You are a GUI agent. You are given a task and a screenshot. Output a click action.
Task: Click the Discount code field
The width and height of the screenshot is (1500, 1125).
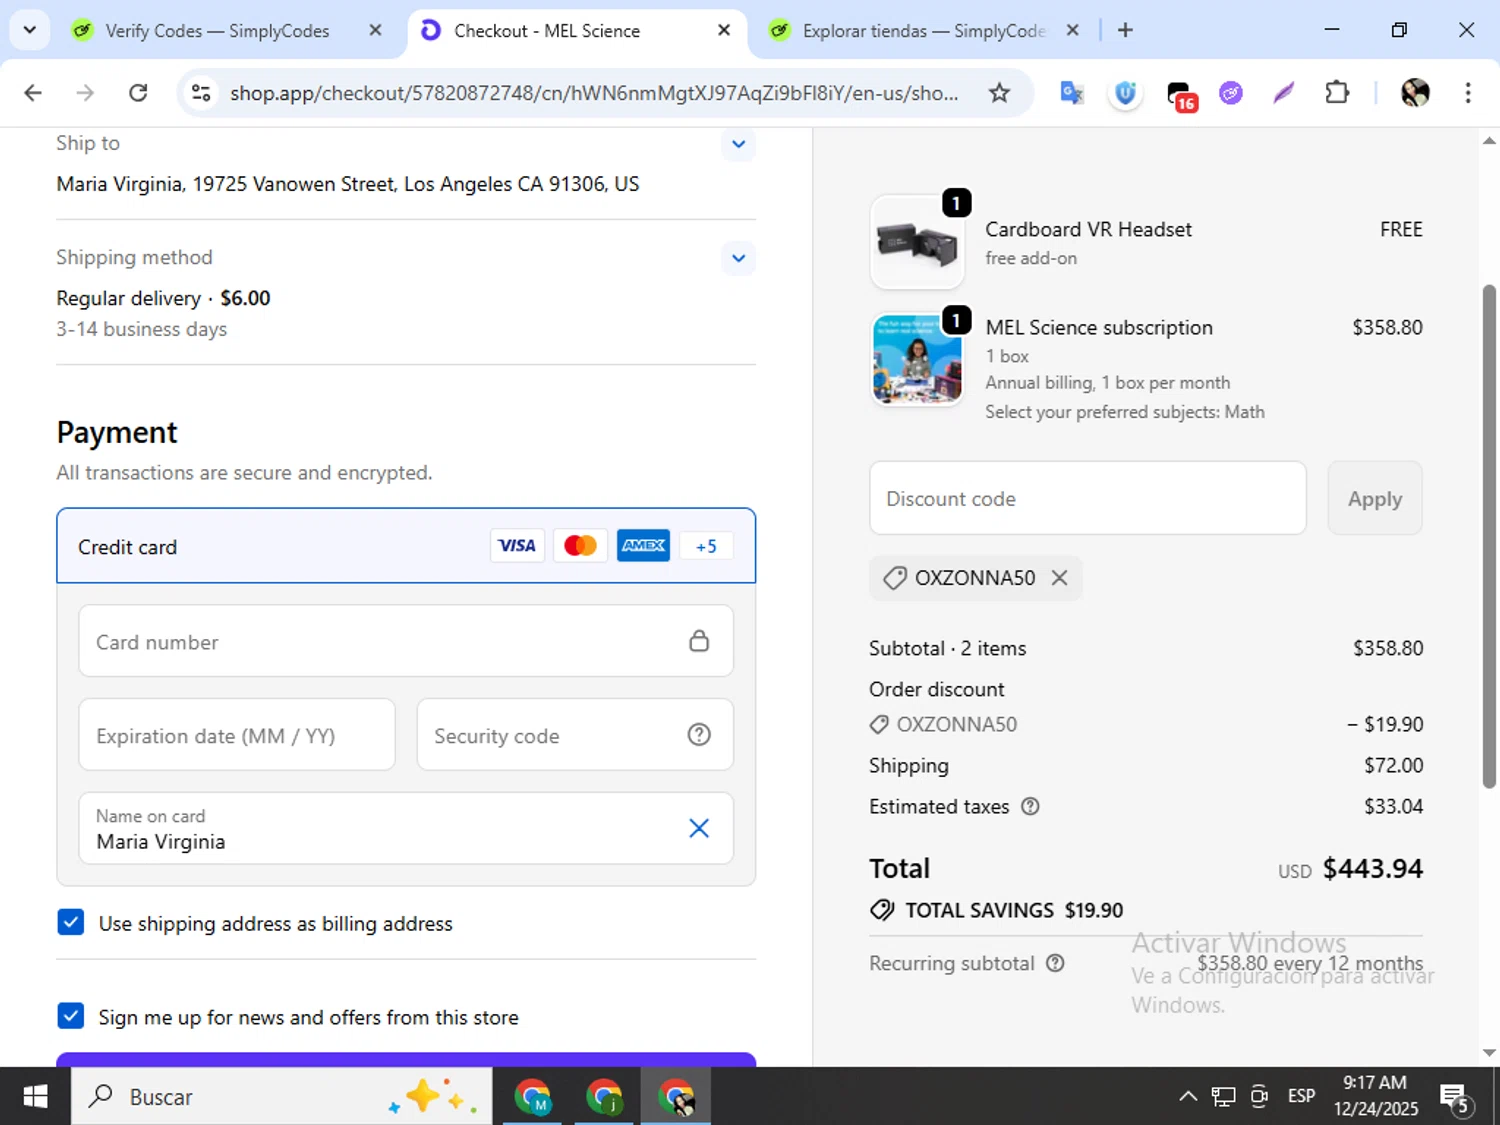[1088, 498]
